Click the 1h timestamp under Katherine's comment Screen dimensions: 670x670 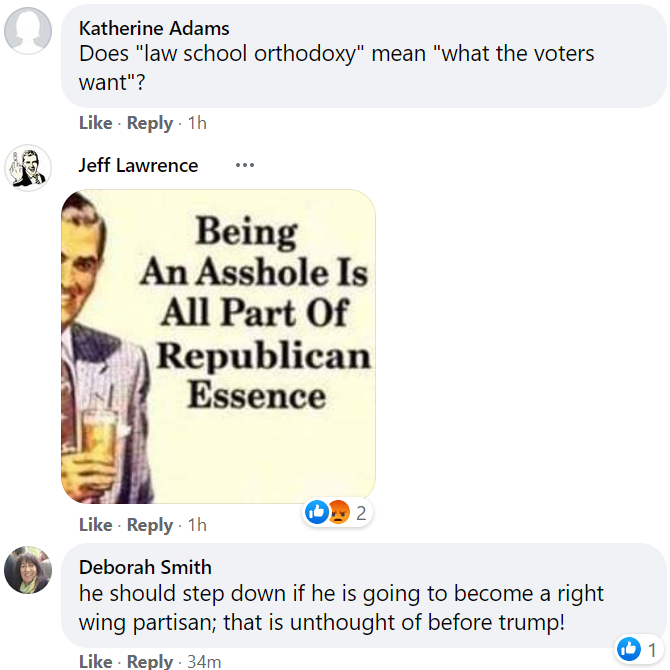[x=197, y=123]
